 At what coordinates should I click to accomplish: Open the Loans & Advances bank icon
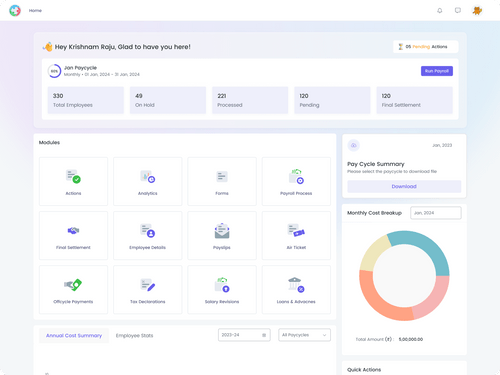pyautogui.click(x=296, y=285)
